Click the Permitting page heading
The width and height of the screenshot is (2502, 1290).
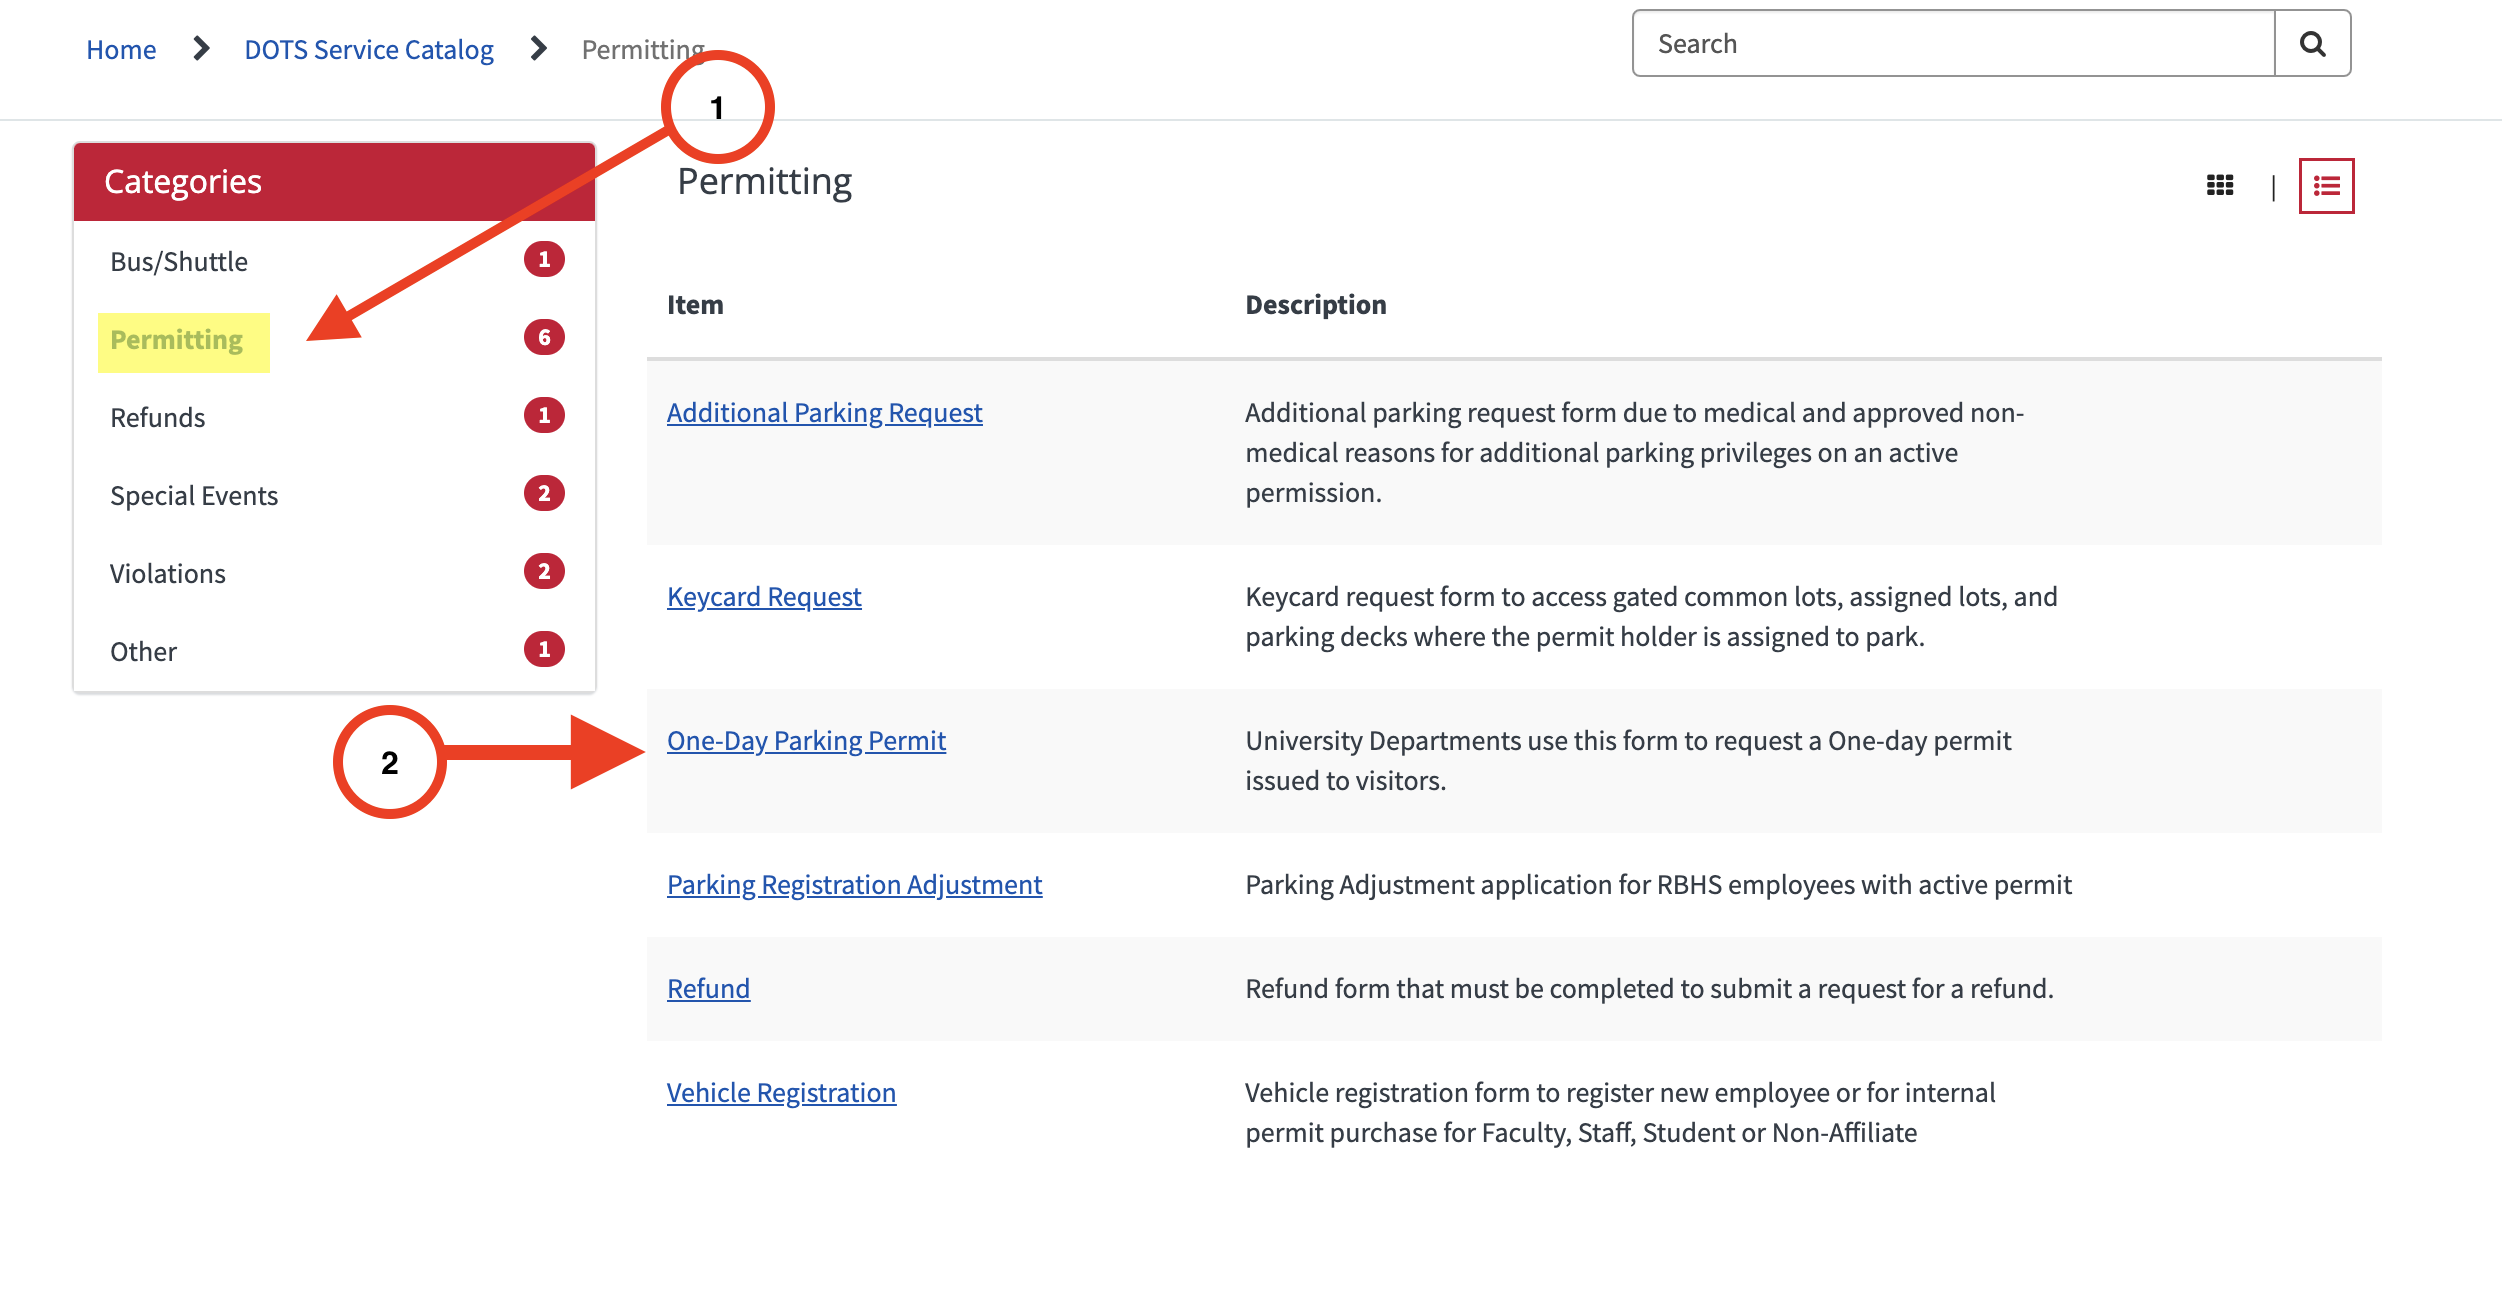pos(765,182)
